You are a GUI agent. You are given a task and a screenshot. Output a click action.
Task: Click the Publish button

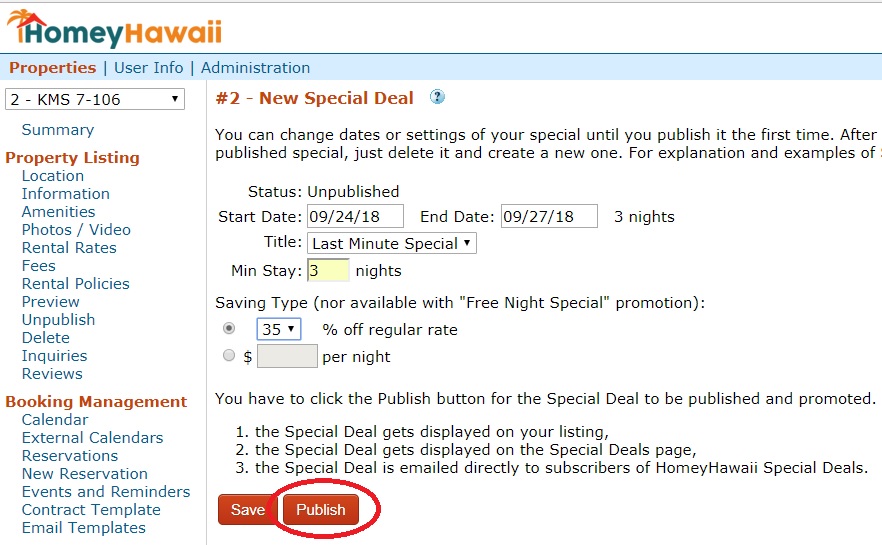tap(321, 510)
